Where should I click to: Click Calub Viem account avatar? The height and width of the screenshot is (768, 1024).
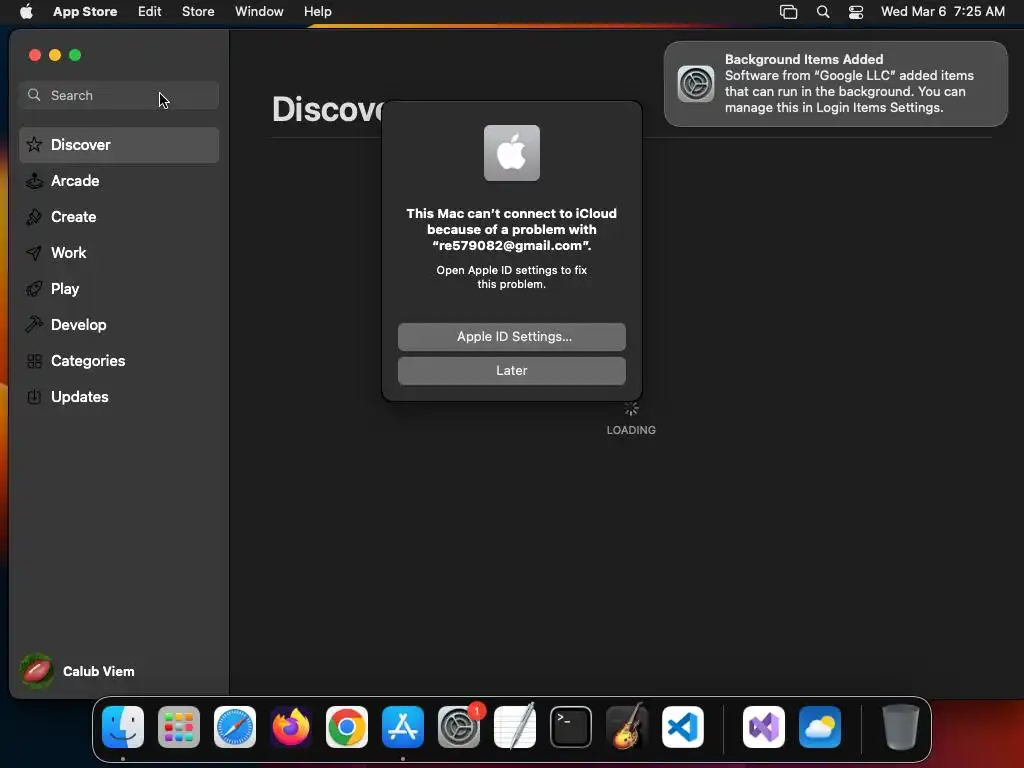[x=37, y=671]
